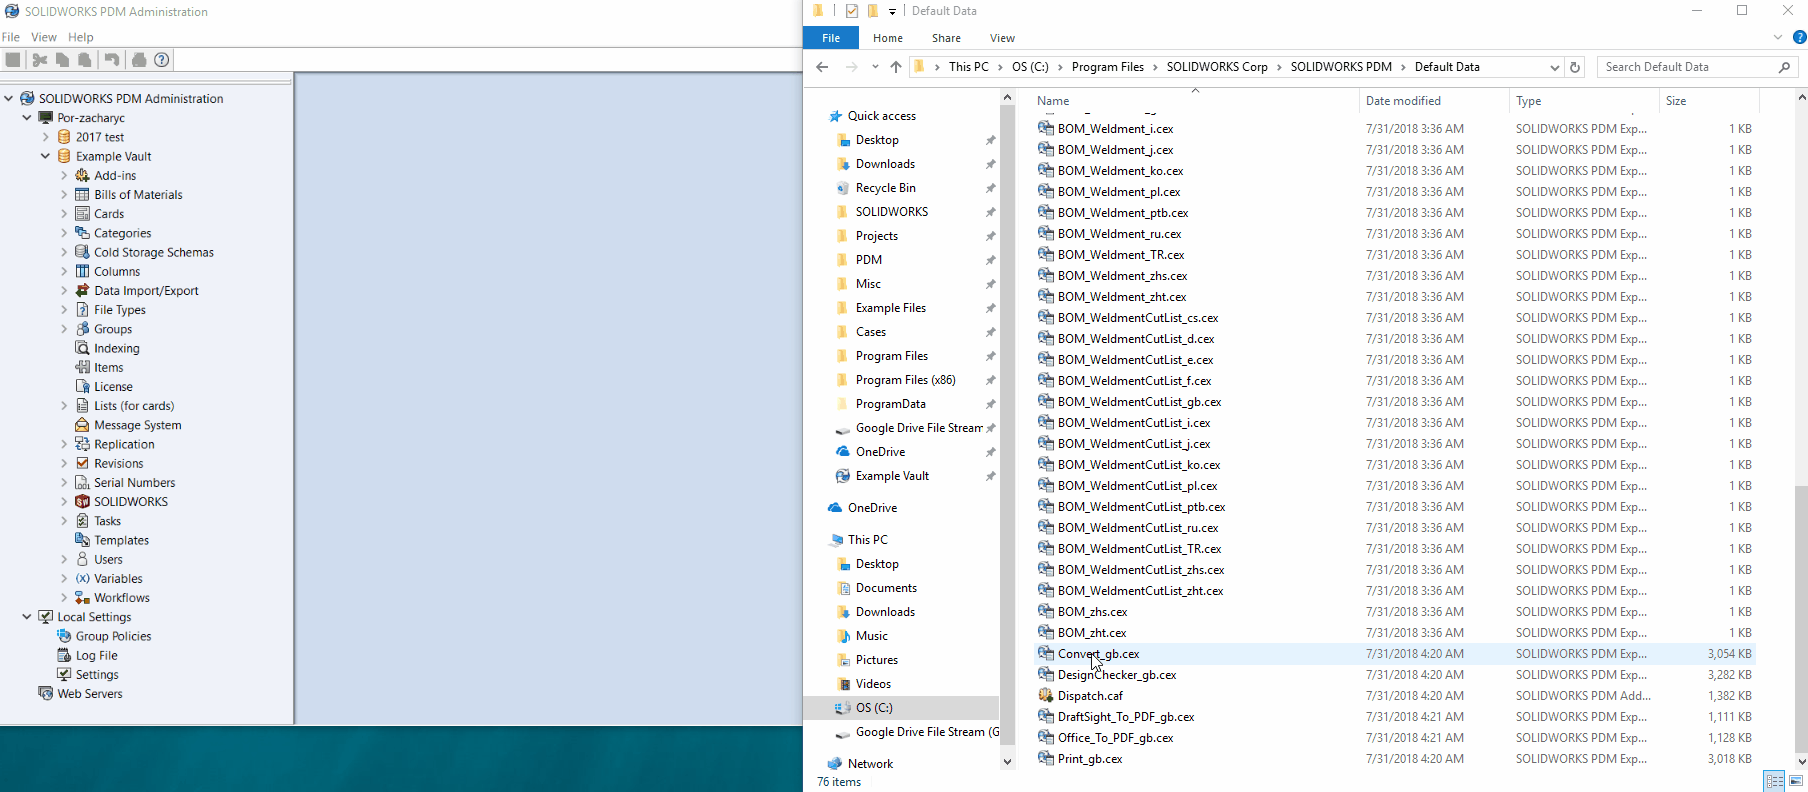Open the Share ribbon tab
The height and width of the screenshot is (792, 1808).
point(946,38)
